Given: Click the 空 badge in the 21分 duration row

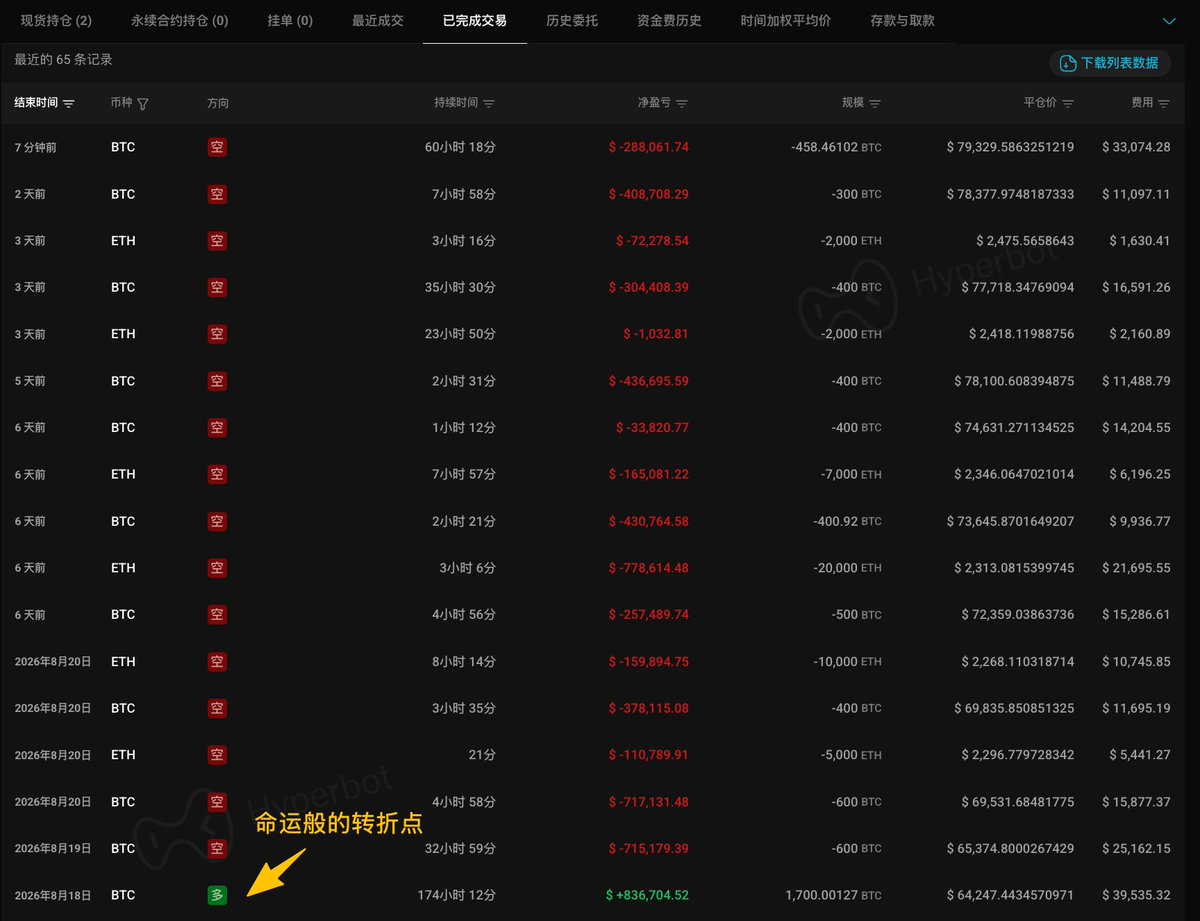Looking at the screenshot, I should (217, 755).
